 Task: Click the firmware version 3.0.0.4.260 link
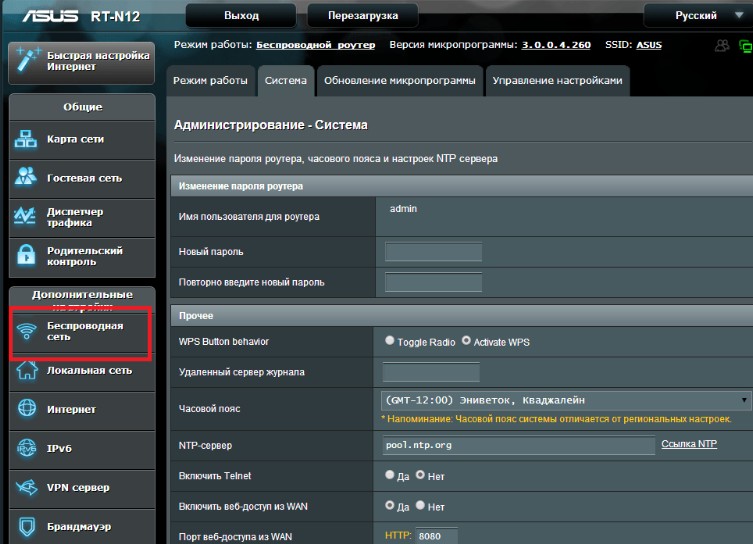tap(556, 45)
